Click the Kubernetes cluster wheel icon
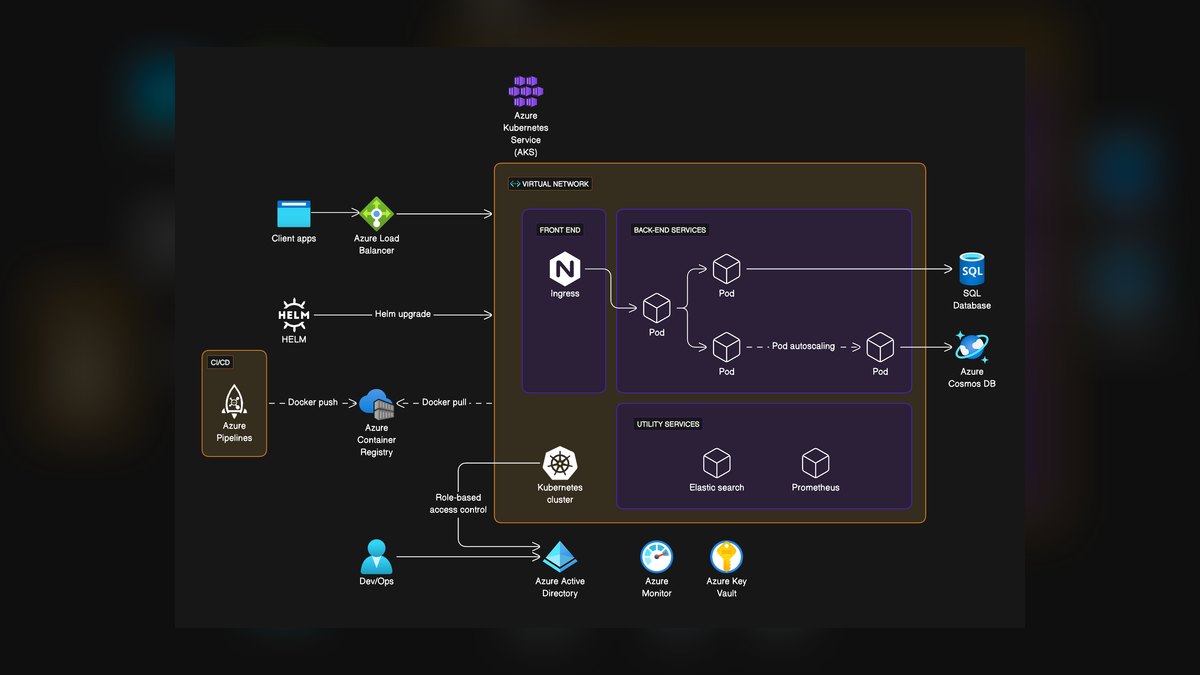The image size is (1200, 675). [560, 463]
